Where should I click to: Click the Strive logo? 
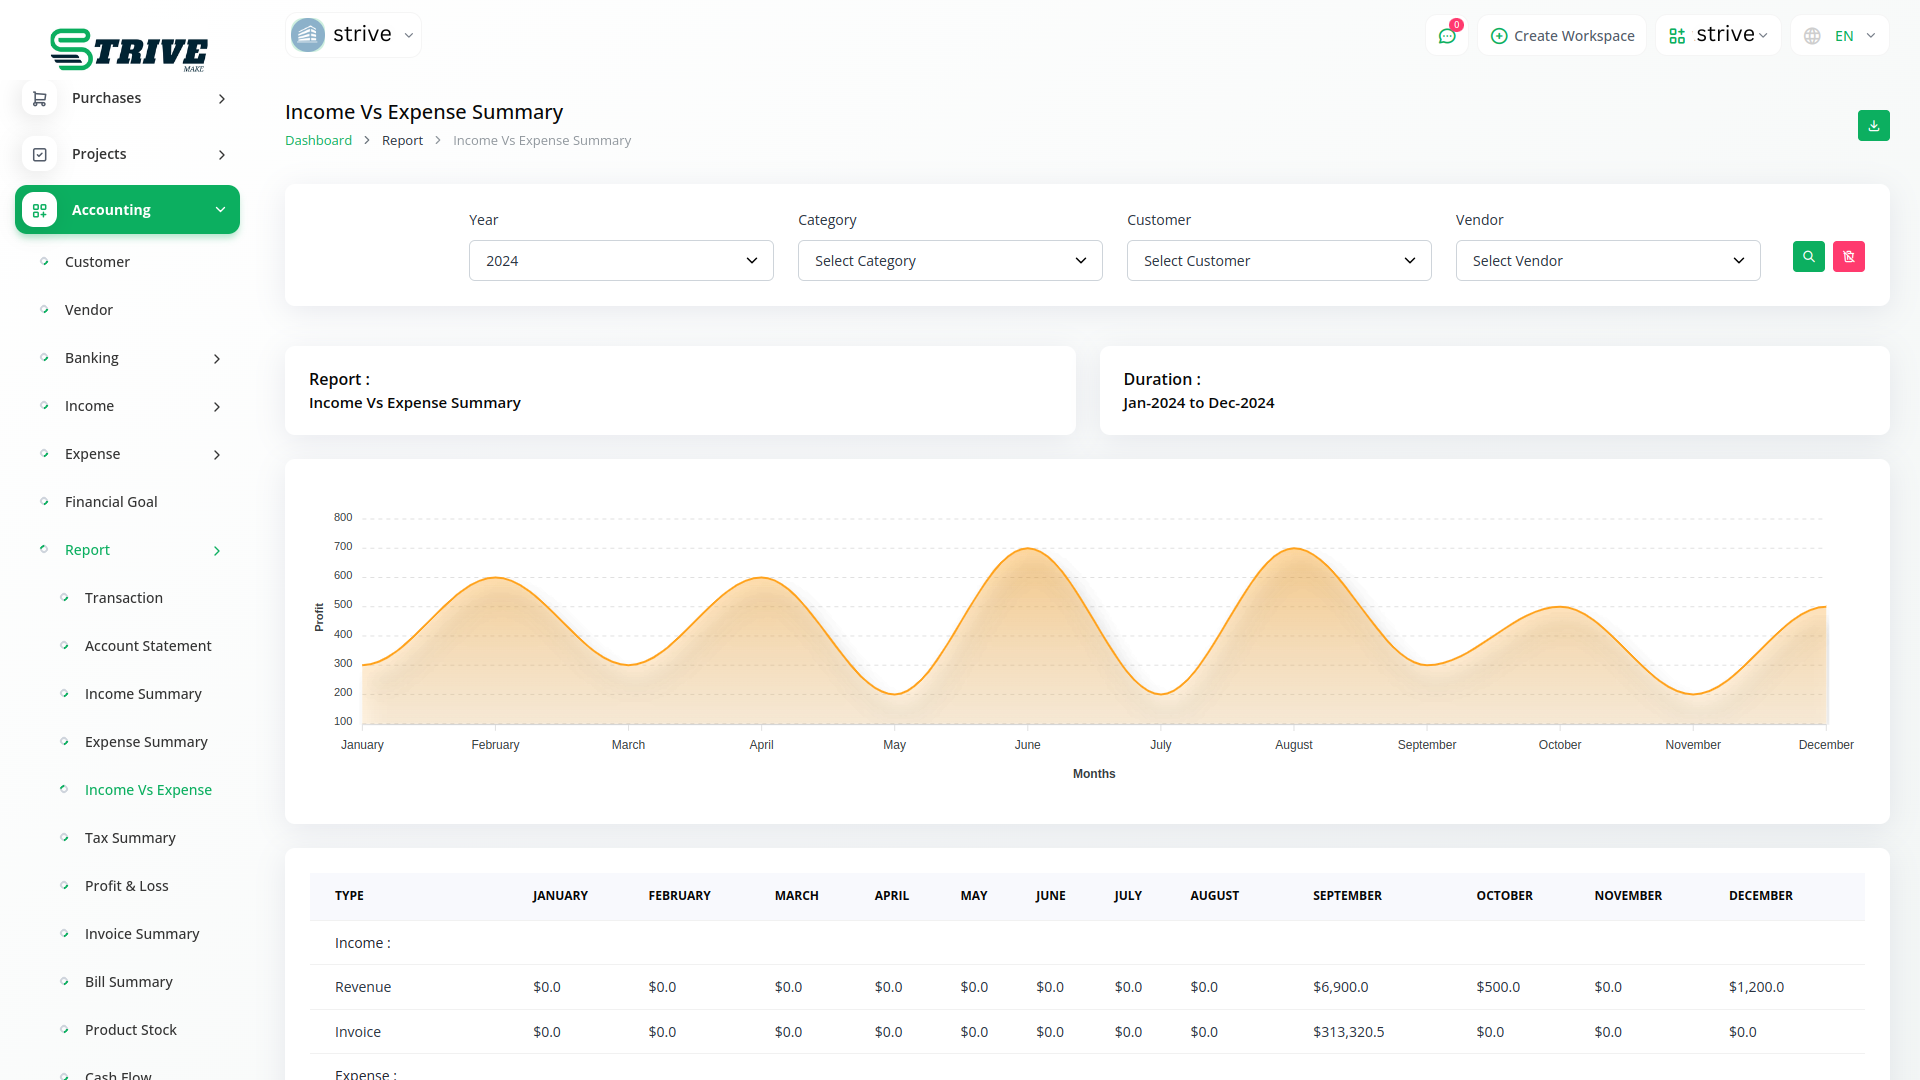(x=129, y=50)
